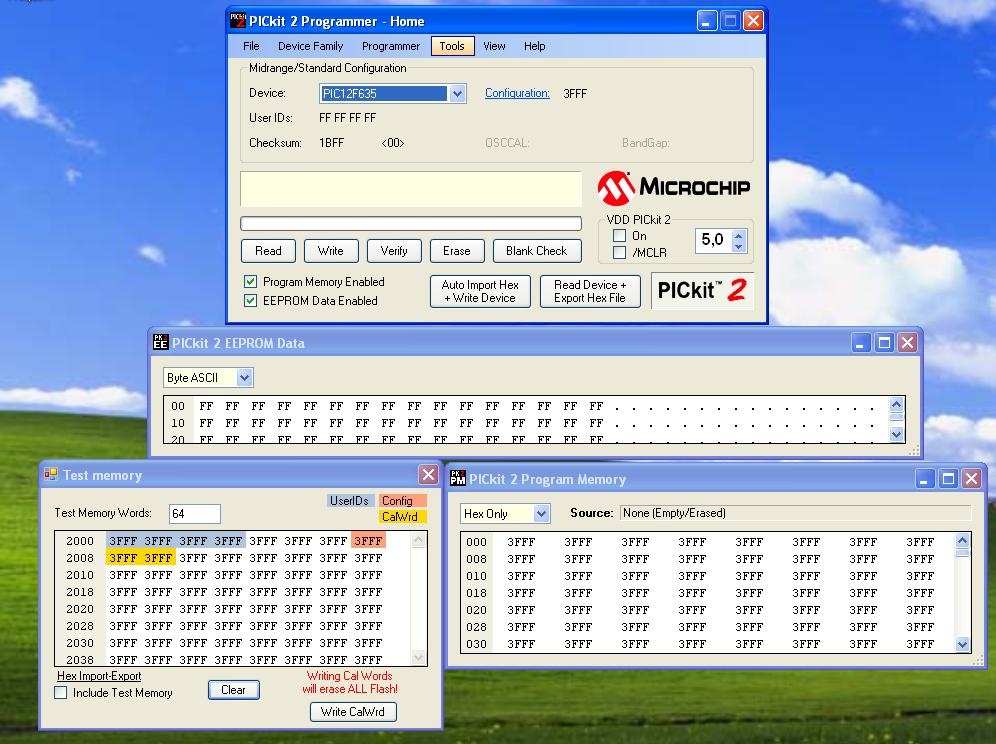Open the Help menu
Viewport: 996px width, 744px height.
[x=534, y=46]
